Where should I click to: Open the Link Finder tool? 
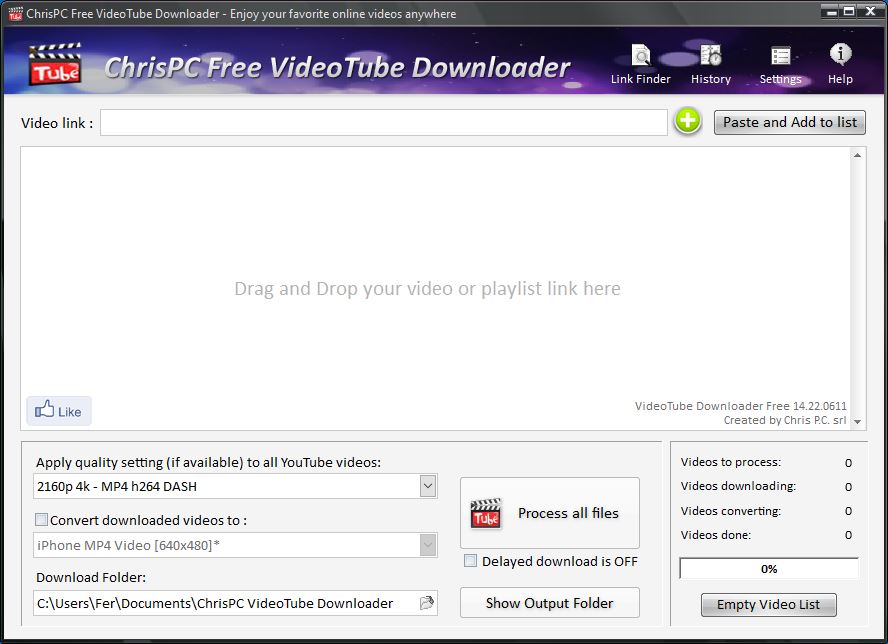click(x=641, y=65)
